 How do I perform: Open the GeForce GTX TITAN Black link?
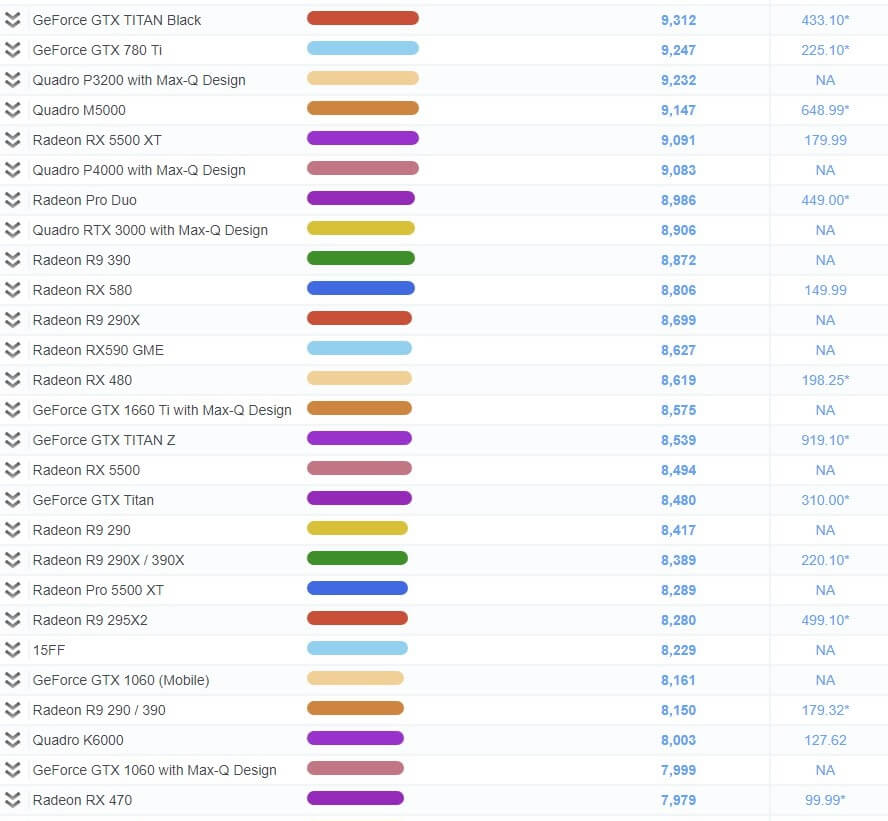tap(117, 20)
